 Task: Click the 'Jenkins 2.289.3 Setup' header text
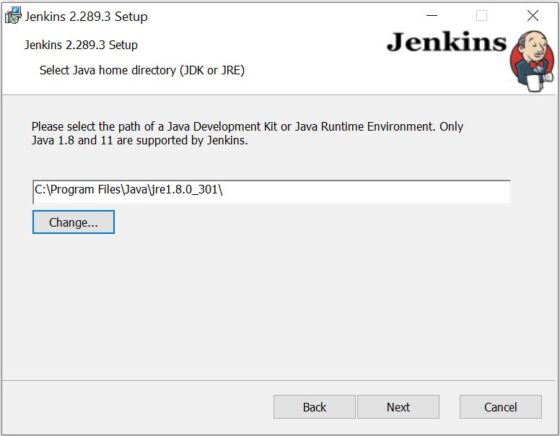point(81,45)
